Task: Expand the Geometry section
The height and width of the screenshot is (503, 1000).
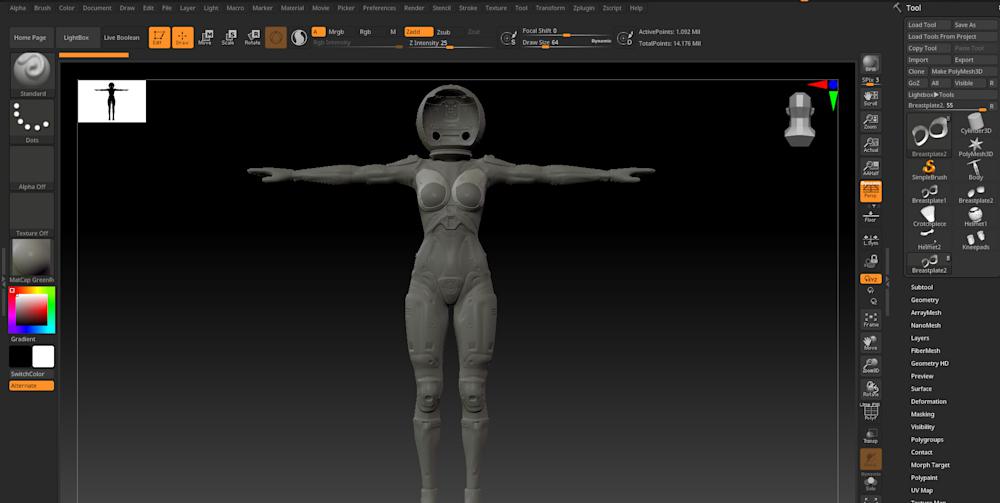Action: [924, 300]
